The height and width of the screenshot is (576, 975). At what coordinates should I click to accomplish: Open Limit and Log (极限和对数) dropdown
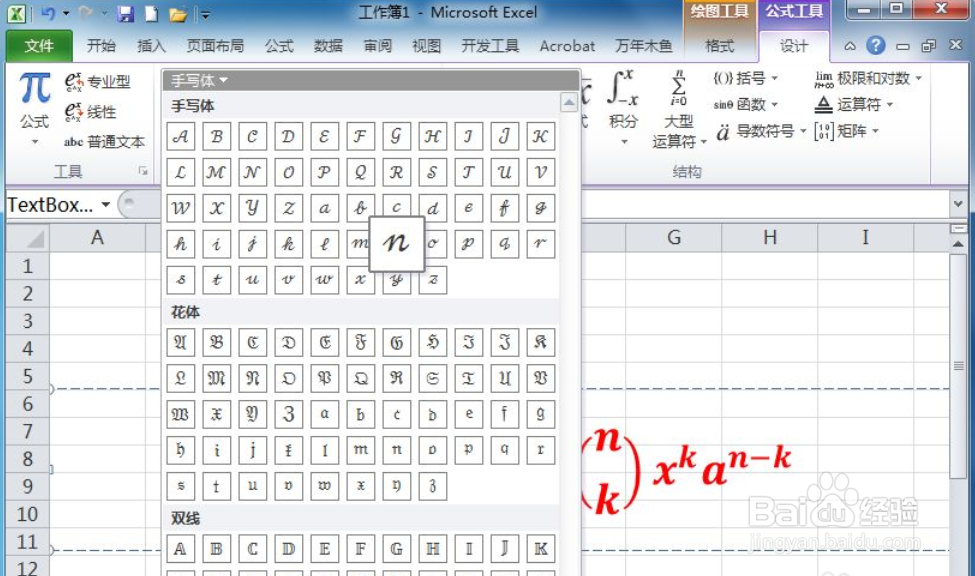click(868, 78)
